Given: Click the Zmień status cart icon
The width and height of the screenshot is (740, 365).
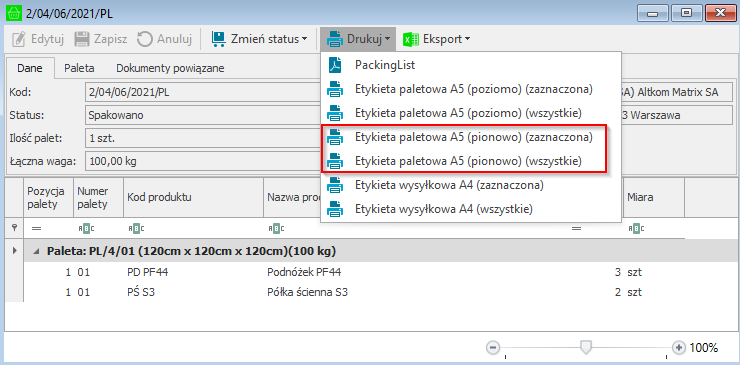Looking at the screenshot, I should pyautogui.click(x=218, y=39).
